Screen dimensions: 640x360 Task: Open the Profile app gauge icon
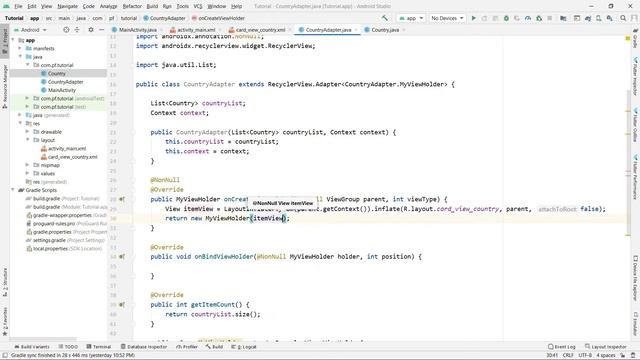[528, 18]
